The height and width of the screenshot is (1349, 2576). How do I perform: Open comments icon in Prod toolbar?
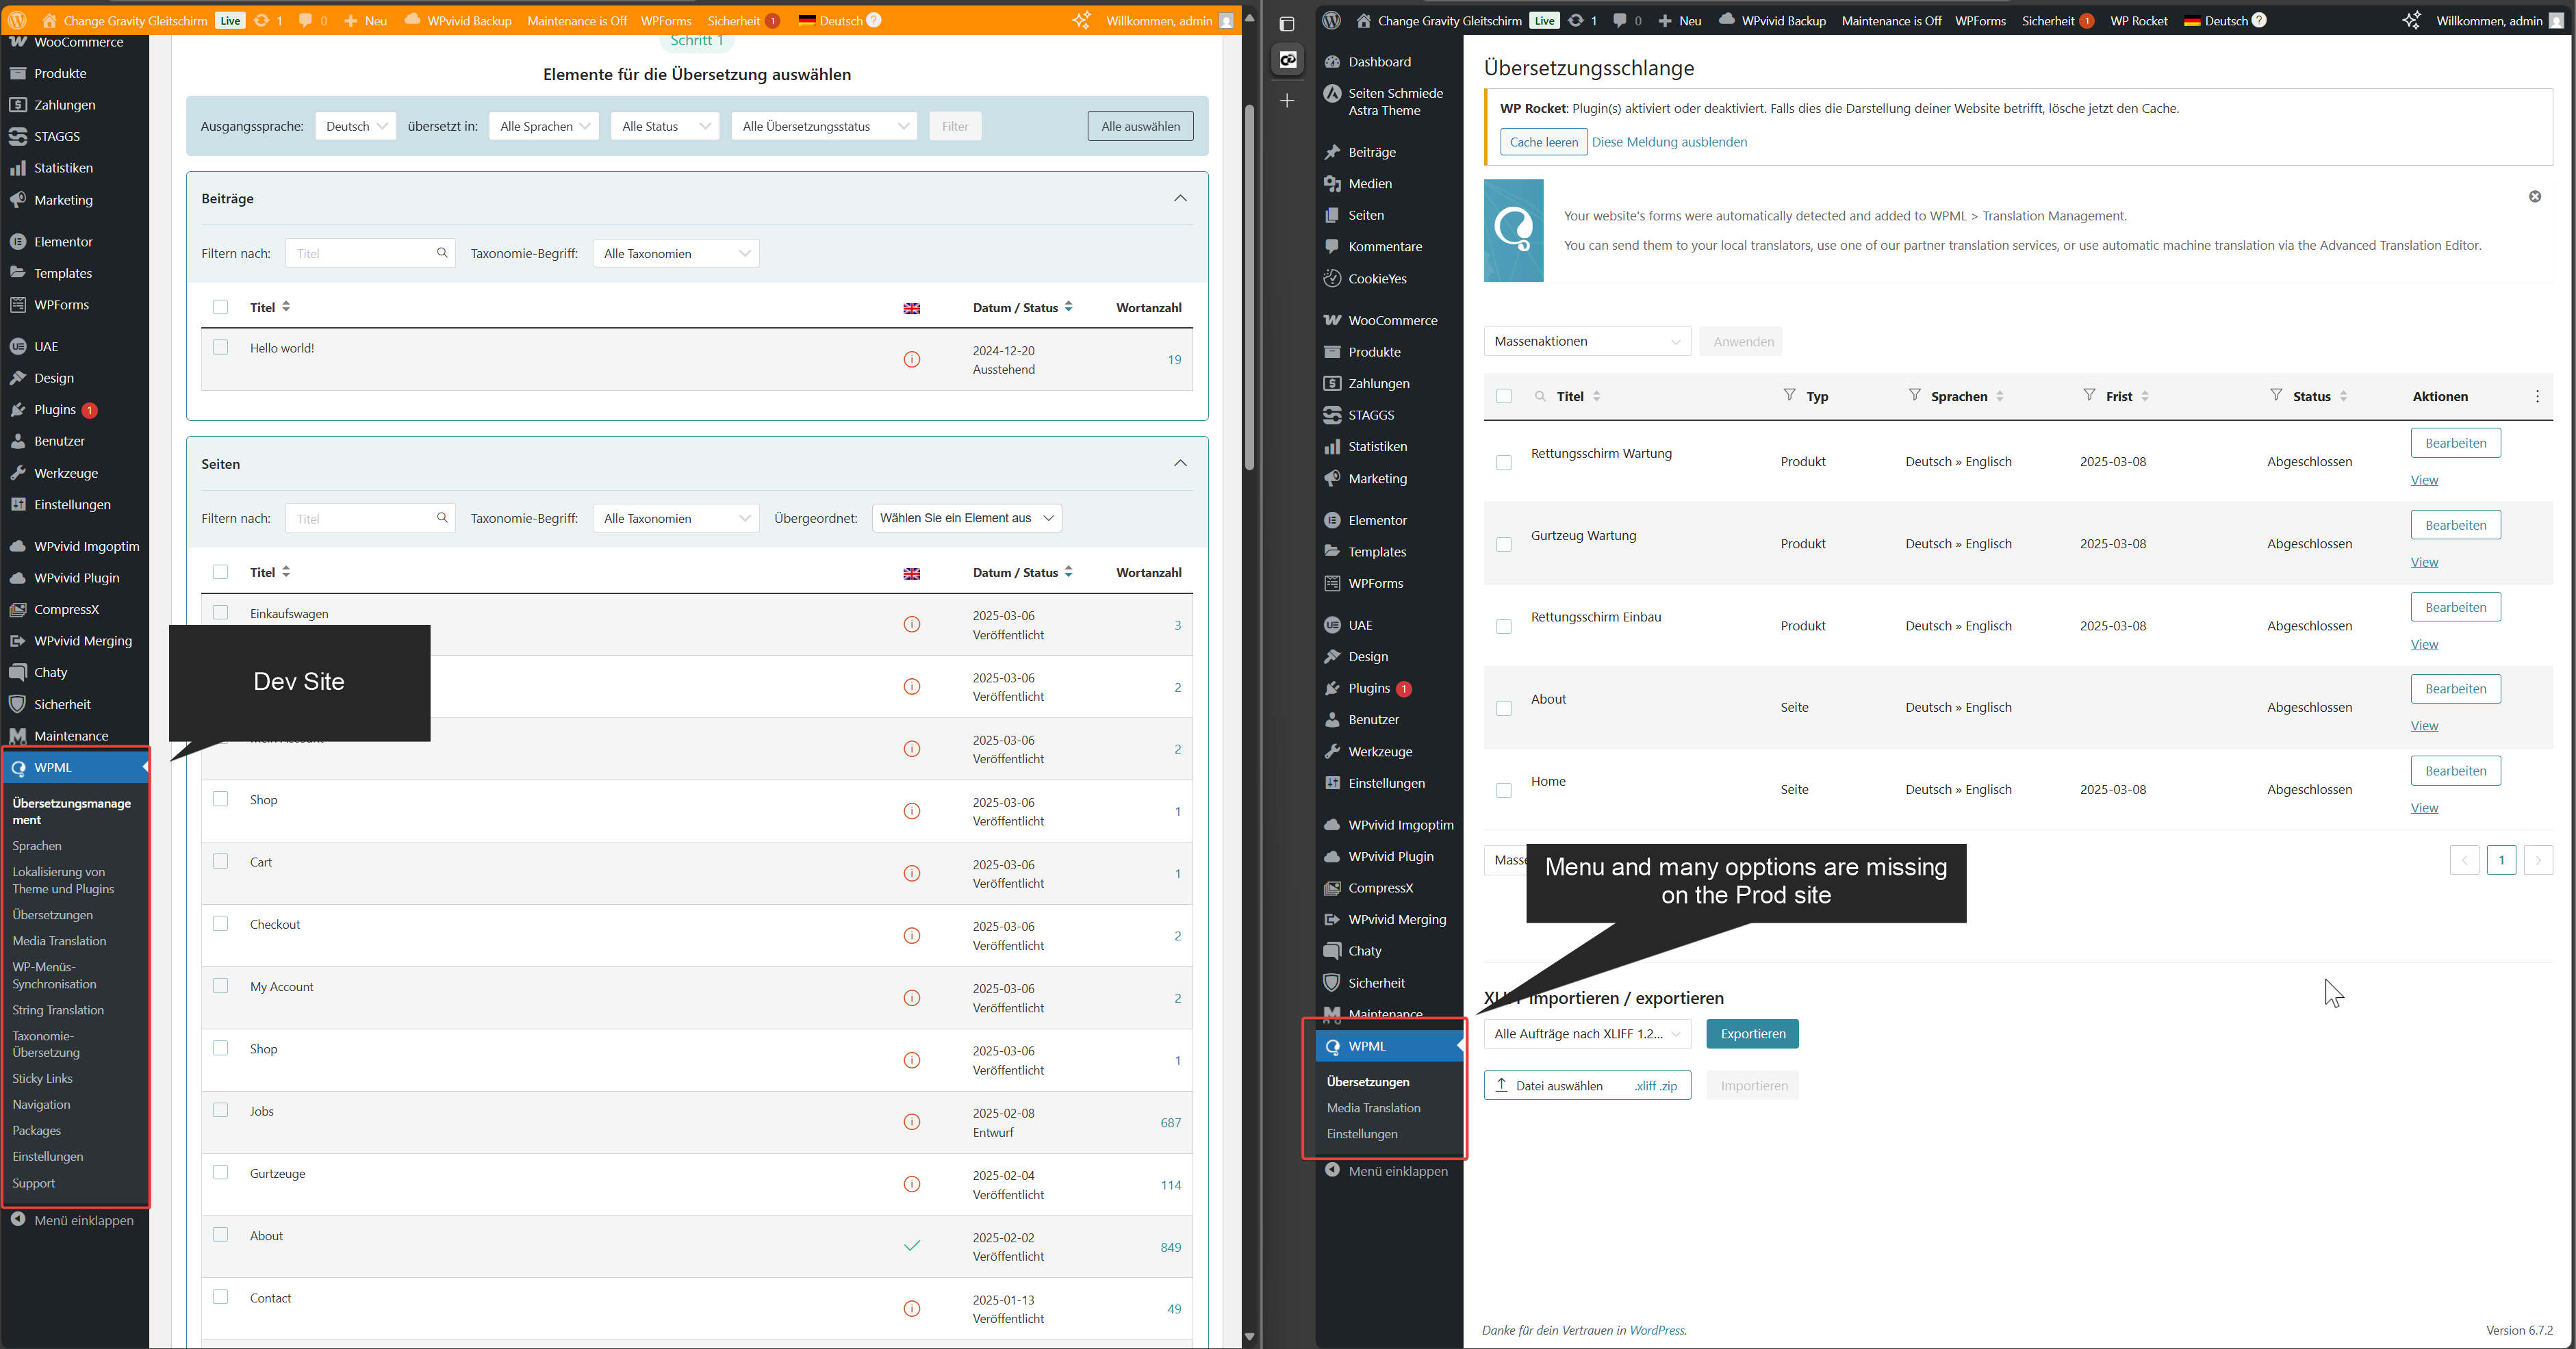1620,20
